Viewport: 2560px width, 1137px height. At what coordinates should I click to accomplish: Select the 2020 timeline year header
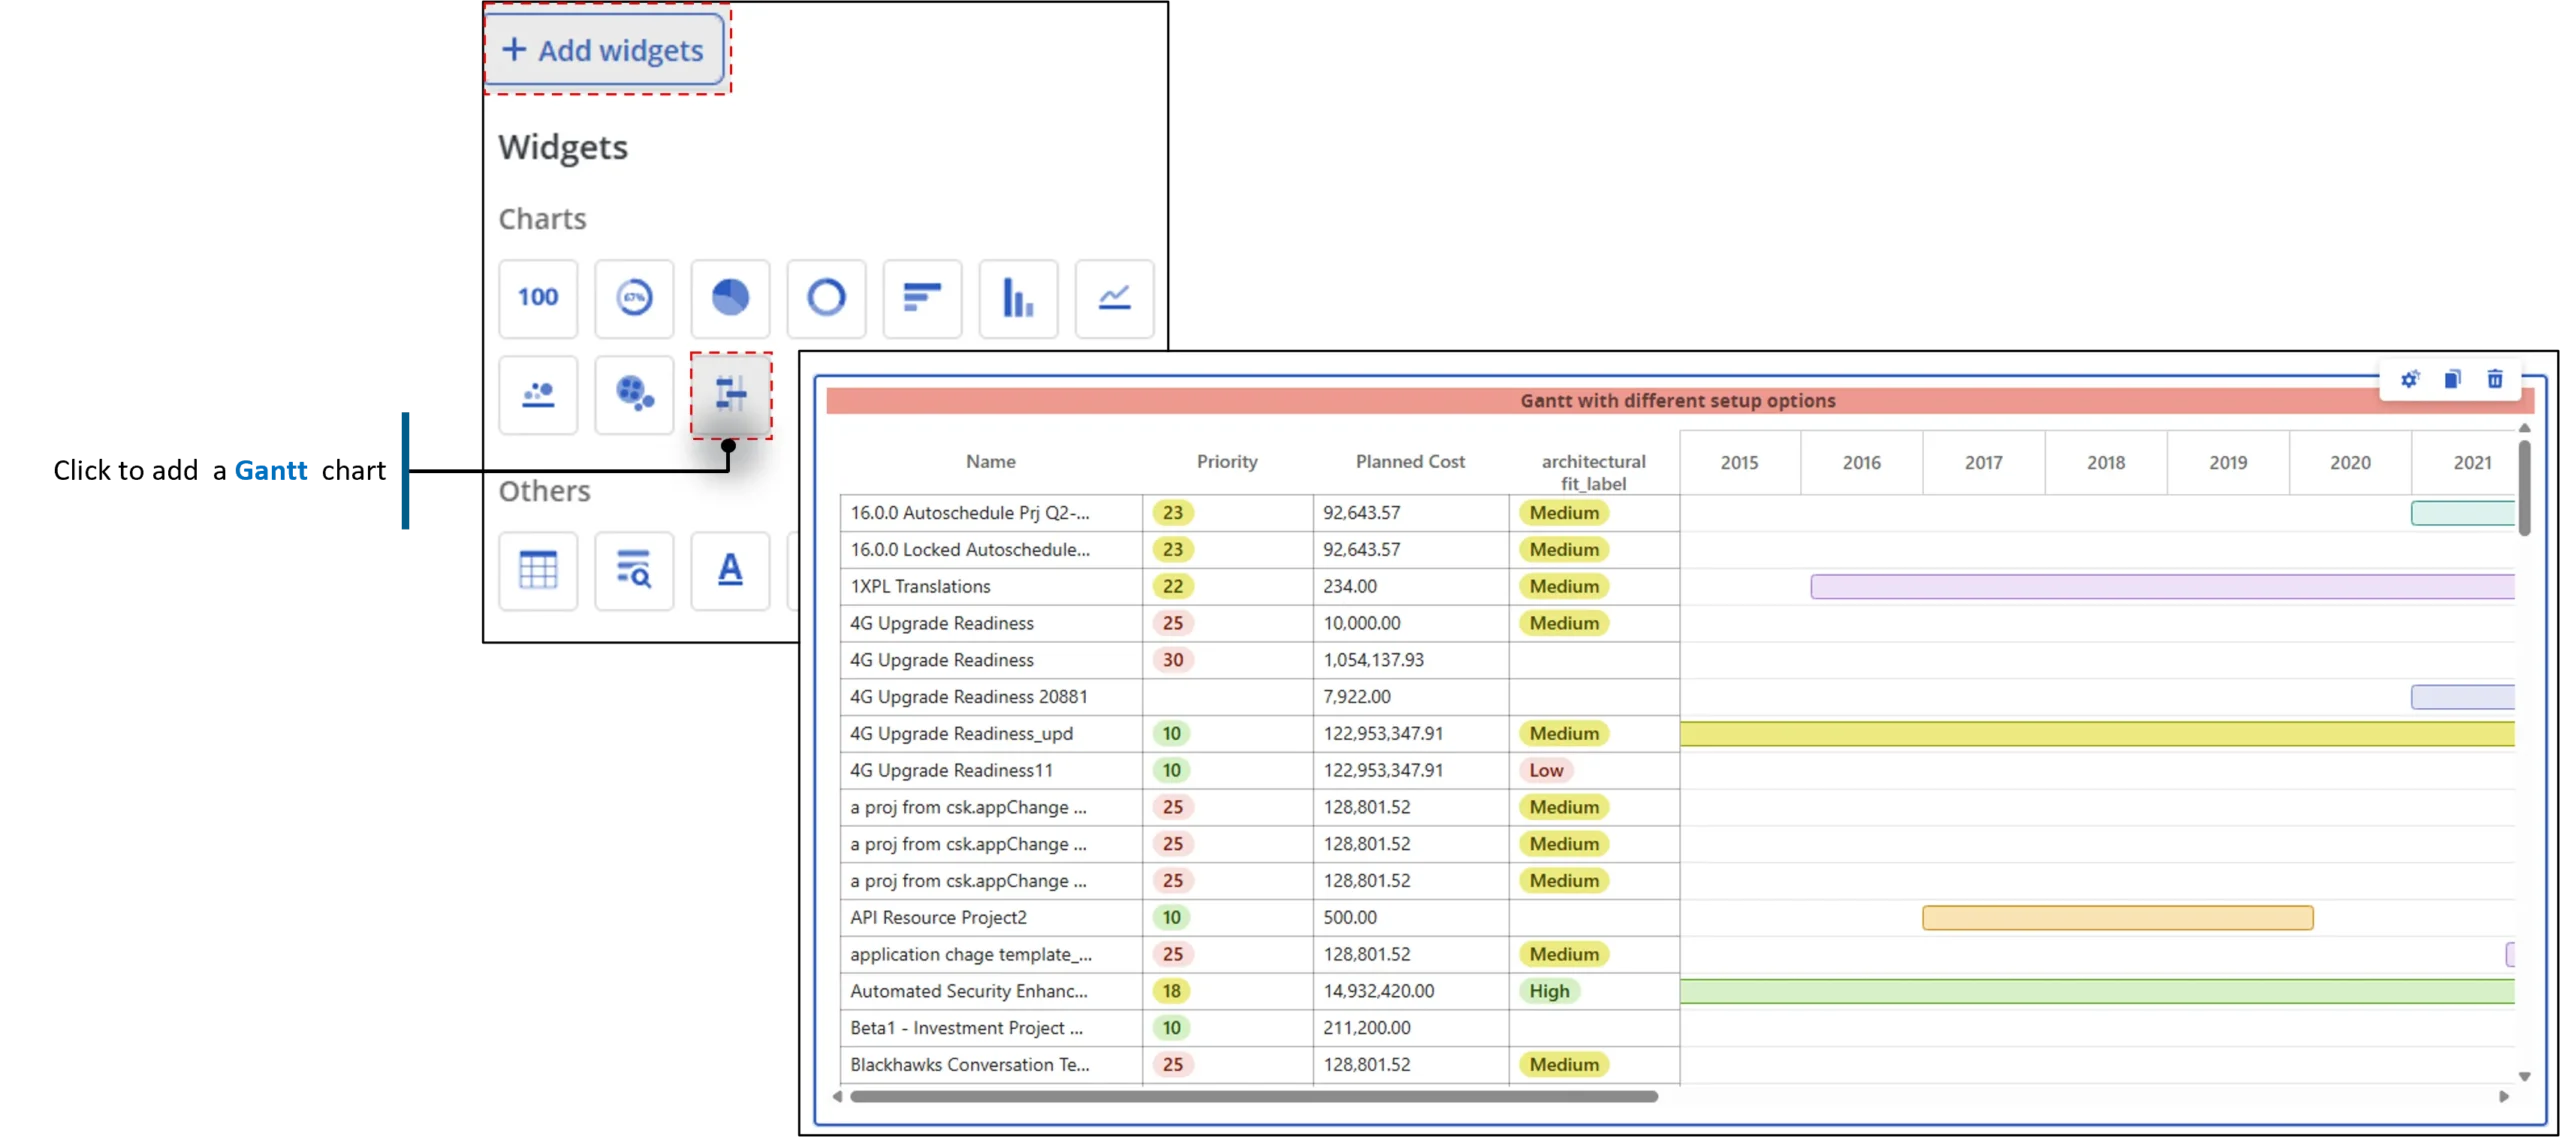coord(2349,462)
